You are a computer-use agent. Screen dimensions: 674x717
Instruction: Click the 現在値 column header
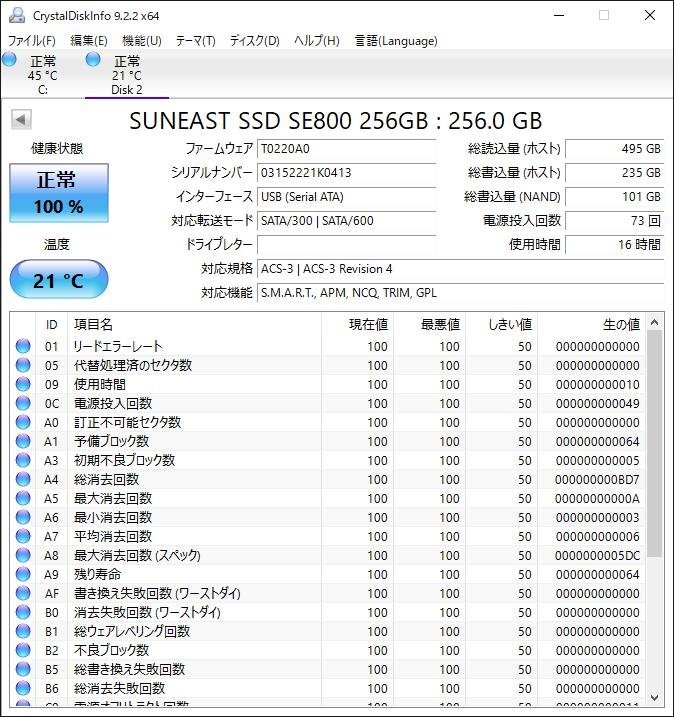(x=358, y=325)
